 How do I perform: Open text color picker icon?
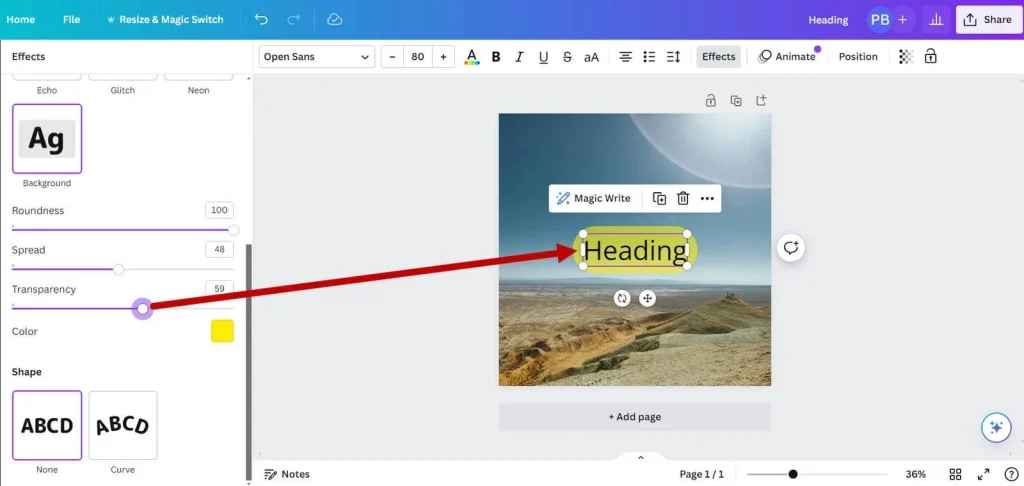[x=472, y=57]
